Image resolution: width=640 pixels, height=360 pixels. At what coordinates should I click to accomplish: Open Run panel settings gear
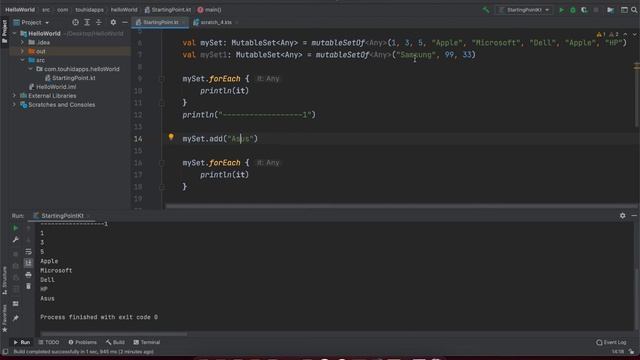[x=622, y=216]
